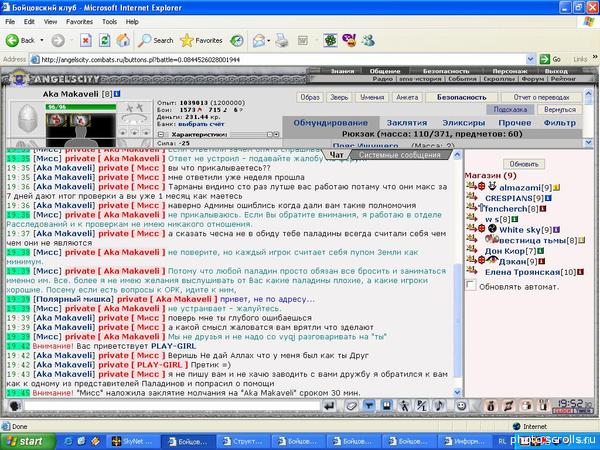Screen dimensions: 600x450
Task: Refresh the page with the green arrows icon
Action: [104, 40]
